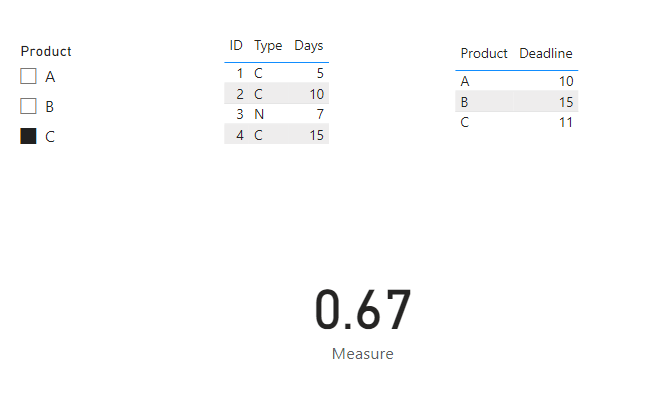Sort by the Days column header
The image size is (664, 404).
tap(309, 46)
